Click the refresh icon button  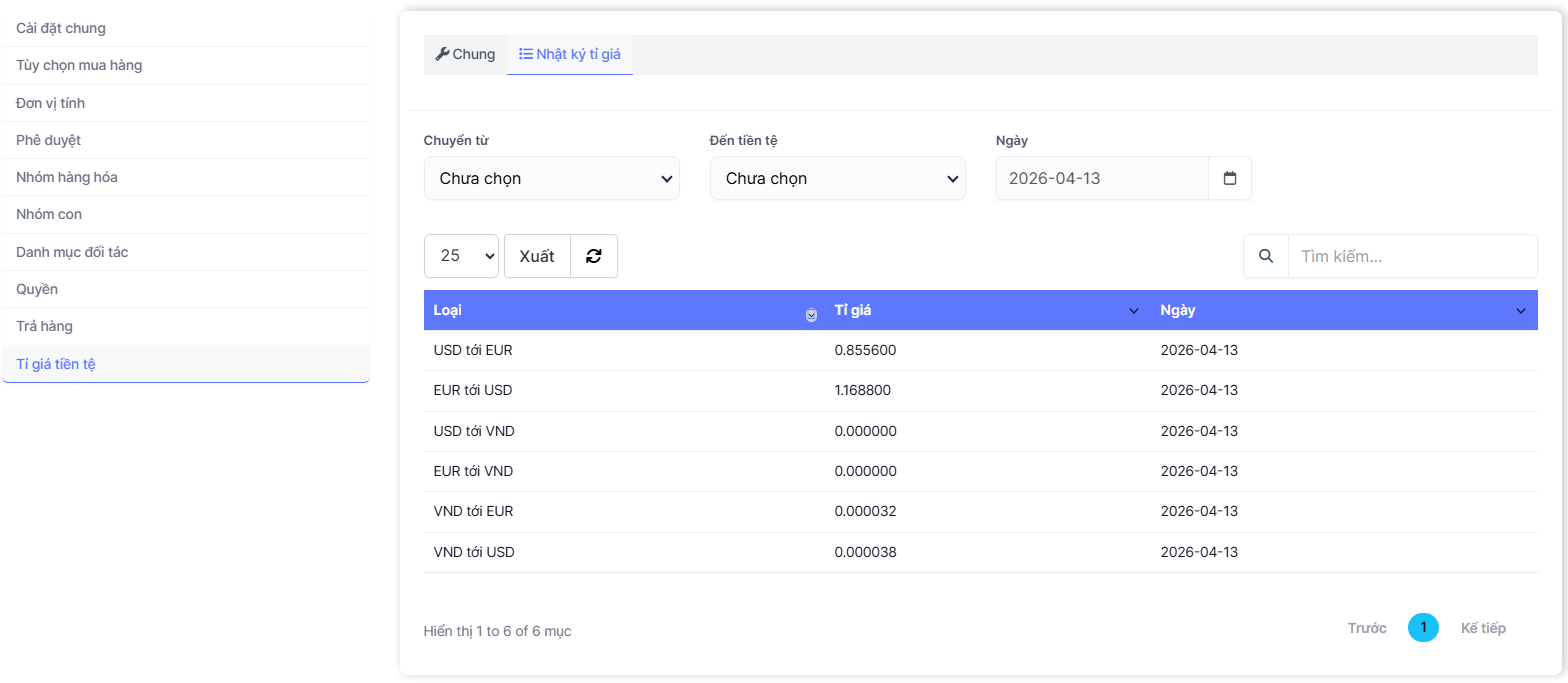pyautogui.click(x=594, y=256)
